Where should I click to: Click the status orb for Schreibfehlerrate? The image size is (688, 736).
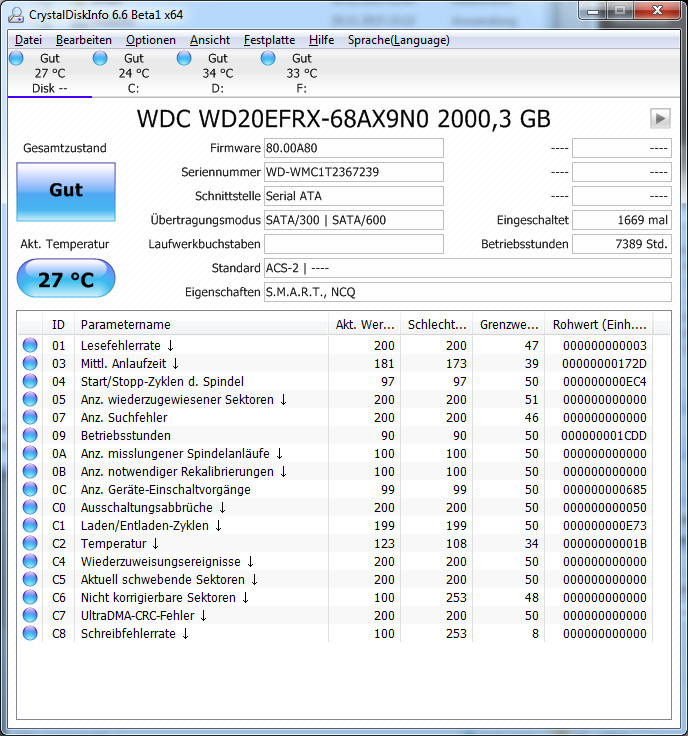[30, 633]
